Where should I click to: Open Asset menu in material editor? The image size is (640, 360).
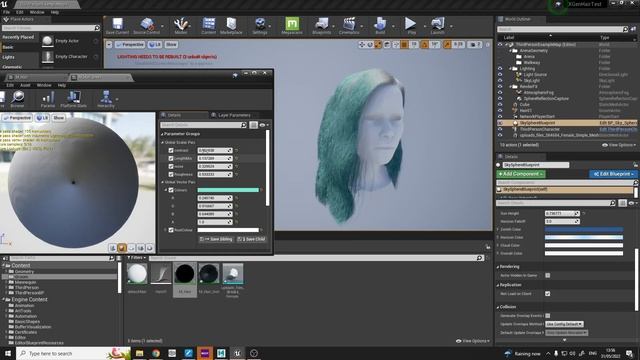(25, 85)
